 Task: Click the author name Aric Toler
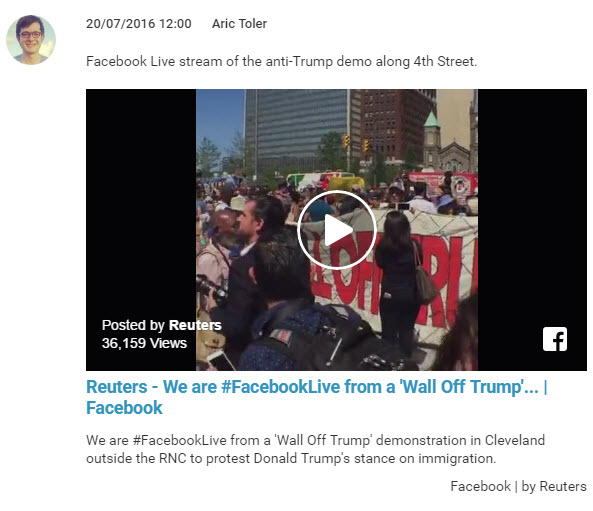[239, 23]
